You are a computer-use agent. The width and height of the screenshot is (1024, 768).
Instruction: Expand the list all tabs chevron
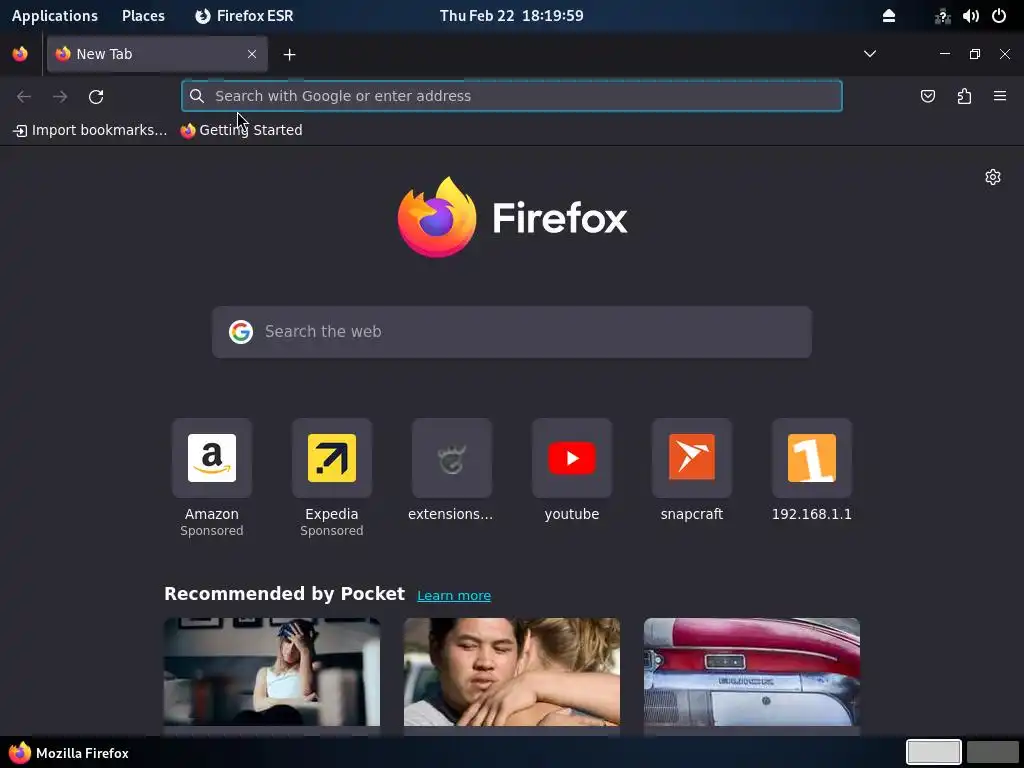(869, 54)
